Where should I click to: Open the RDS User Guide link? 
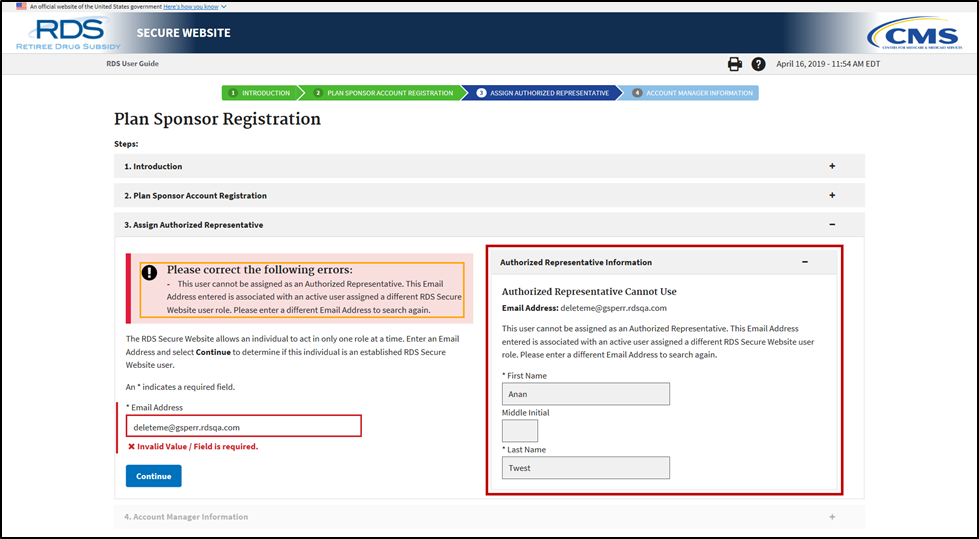[132, 64]
